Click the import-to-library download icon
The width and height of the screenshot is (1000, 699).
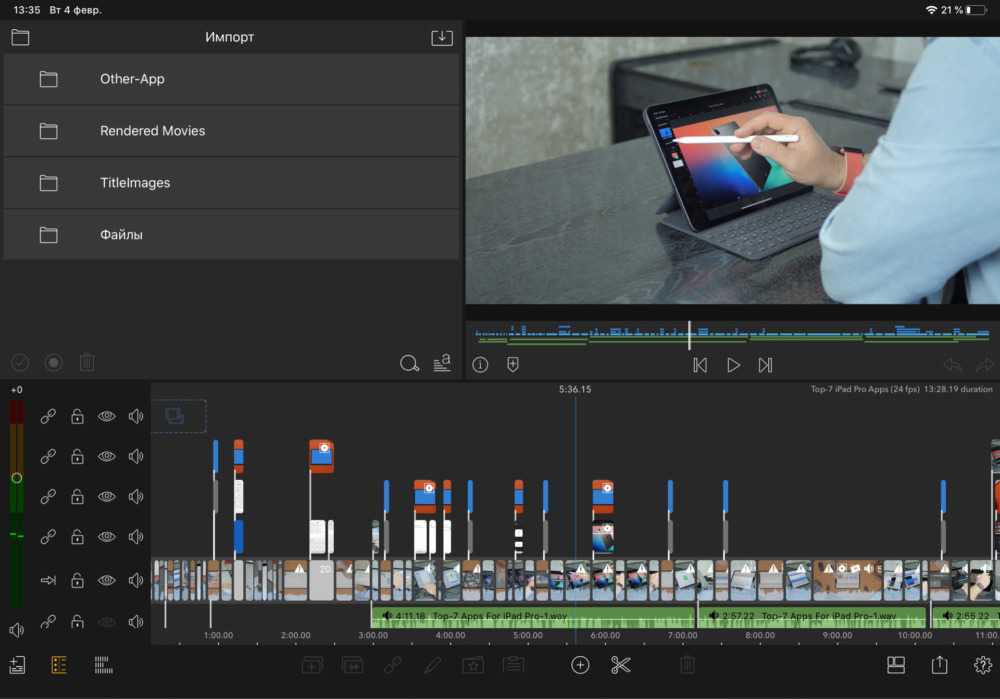pyautogui.click(x=441, y=38)
